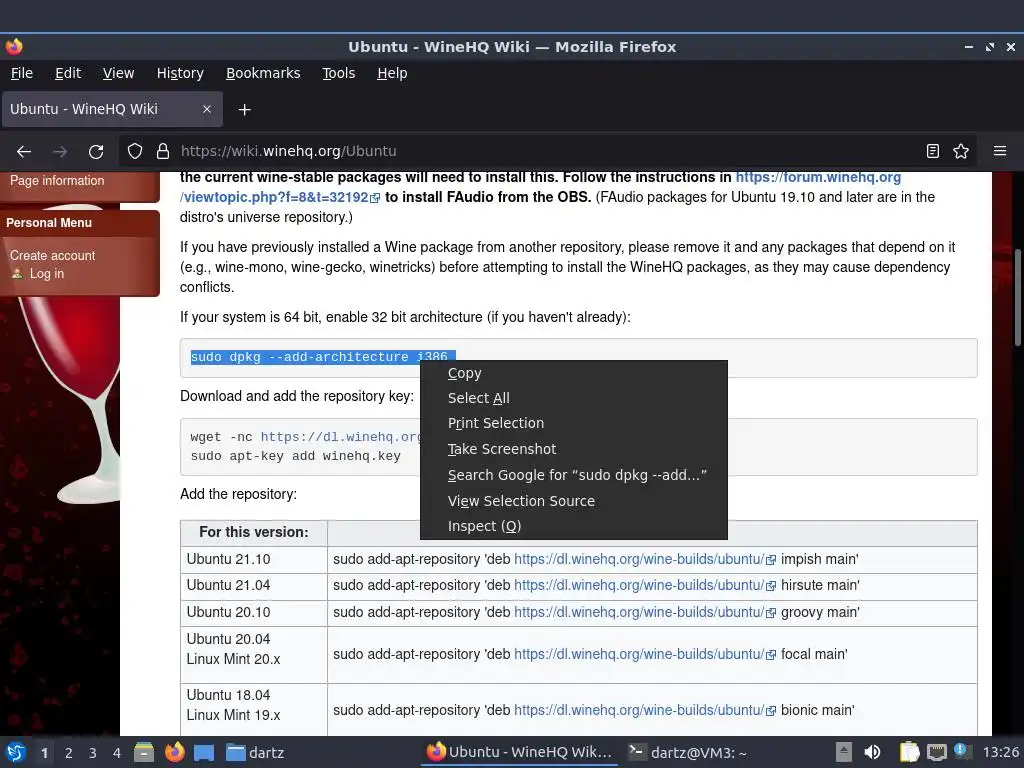Click the Create account link
The height and width of the screenshot is (768, 1024).
click(x=52, y=255)
